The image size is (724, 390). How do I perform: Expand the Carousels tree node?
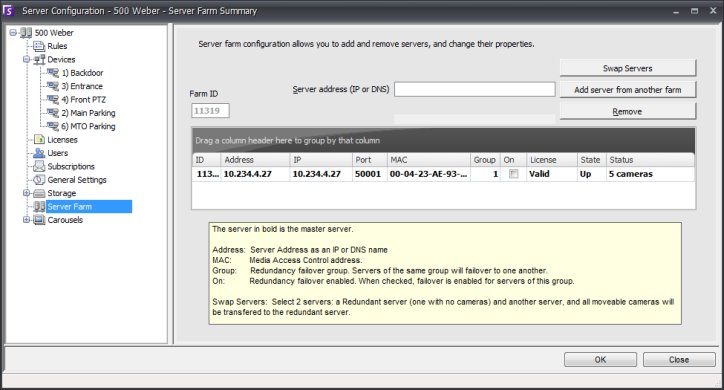coord(26,220)
